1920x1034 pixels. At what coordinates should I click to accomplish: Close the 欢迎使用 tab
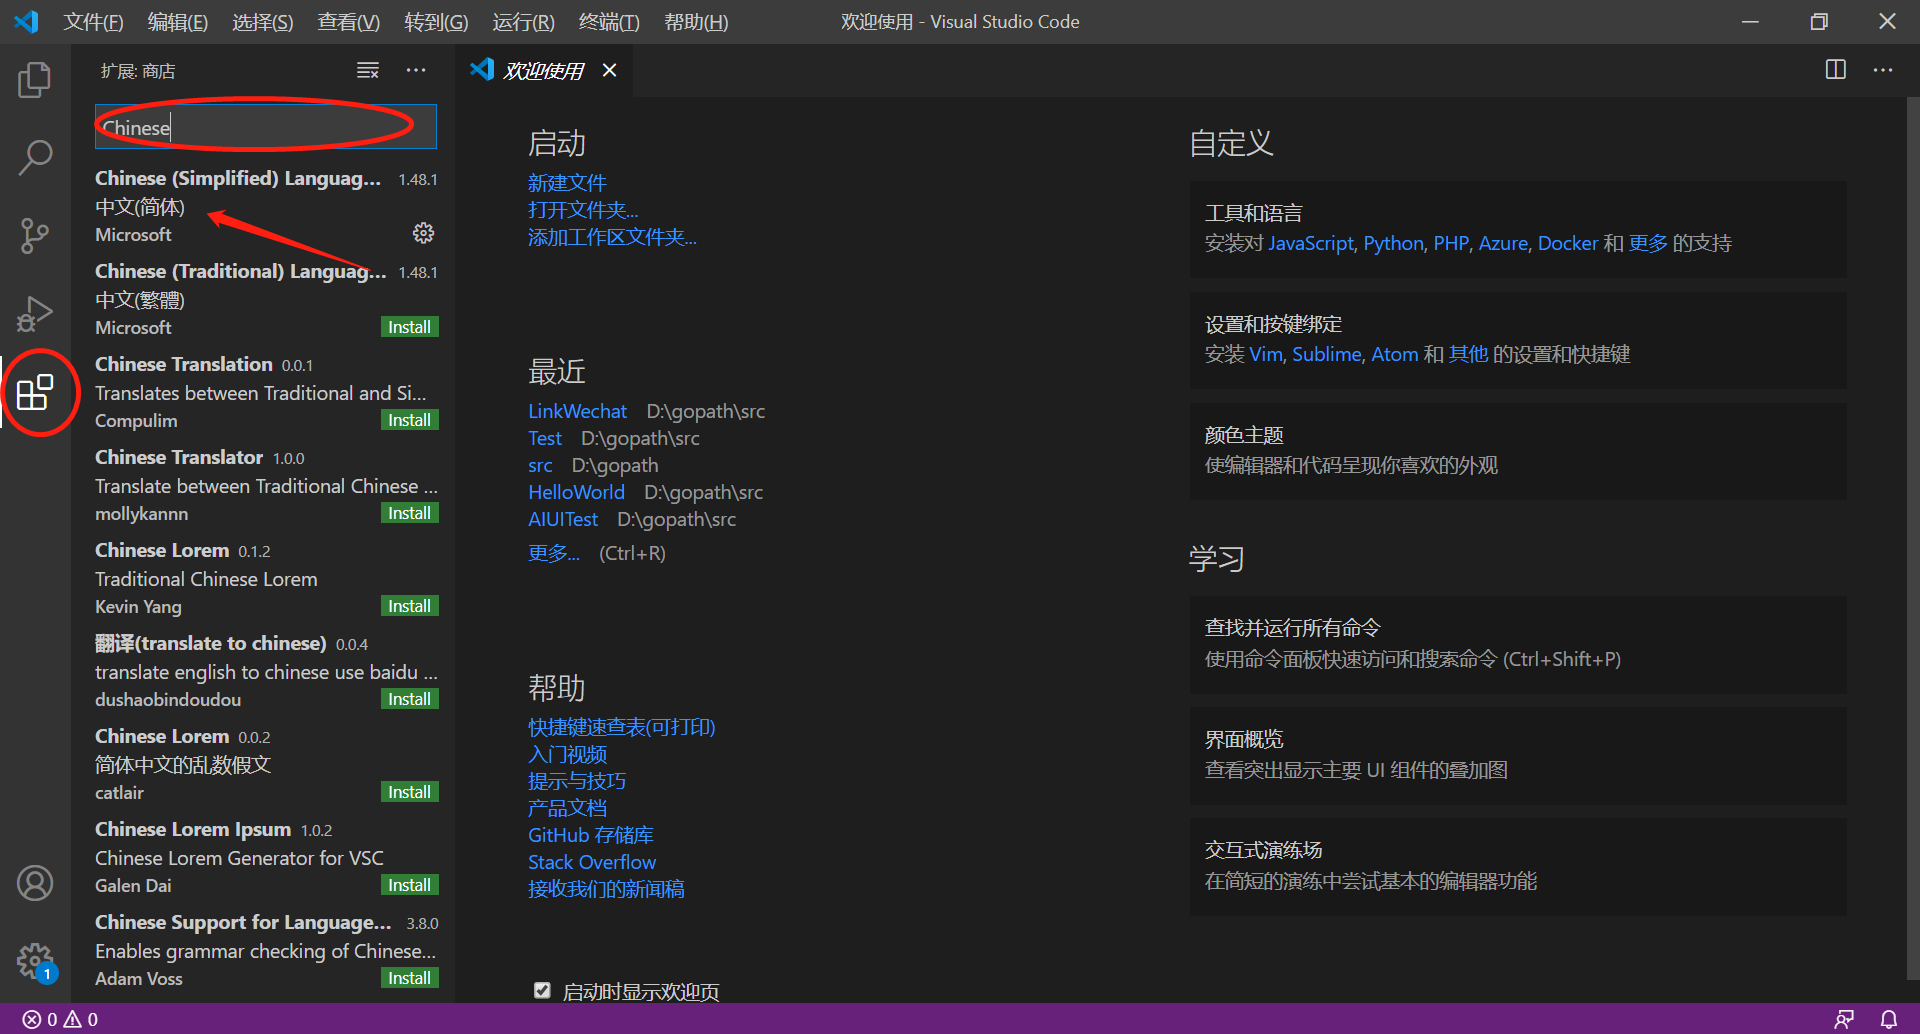click(609, 70)
